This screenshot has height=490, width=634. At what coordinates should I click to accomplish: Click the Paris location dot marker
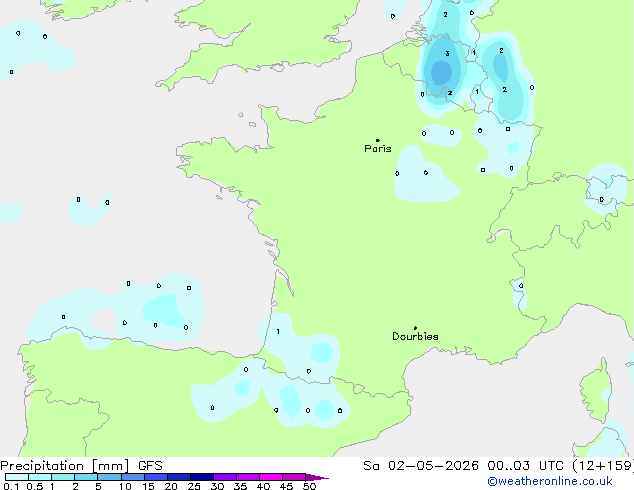(378, 140)
